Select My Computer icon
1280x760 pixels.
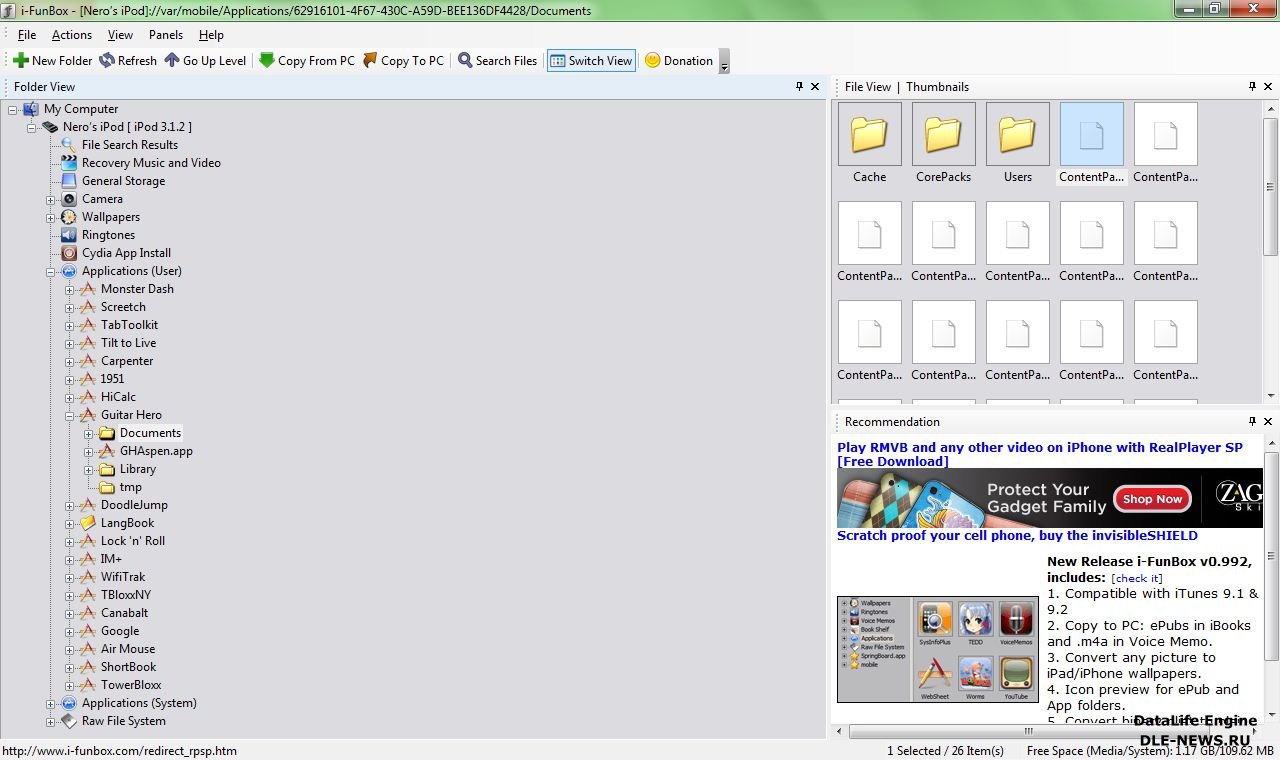31,109
